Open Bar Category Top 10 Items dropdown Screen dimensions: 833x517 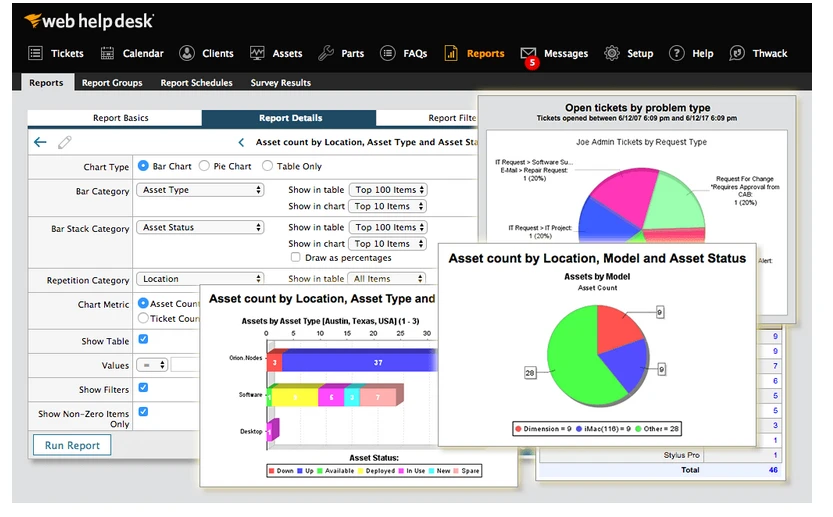[388, 206]
